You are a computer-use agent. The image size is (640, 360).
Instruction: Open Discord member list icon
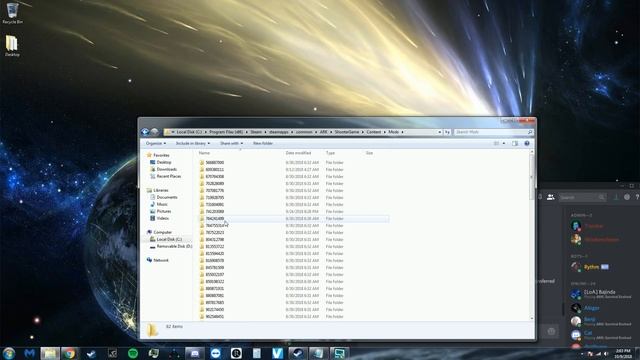coord(551,197)
